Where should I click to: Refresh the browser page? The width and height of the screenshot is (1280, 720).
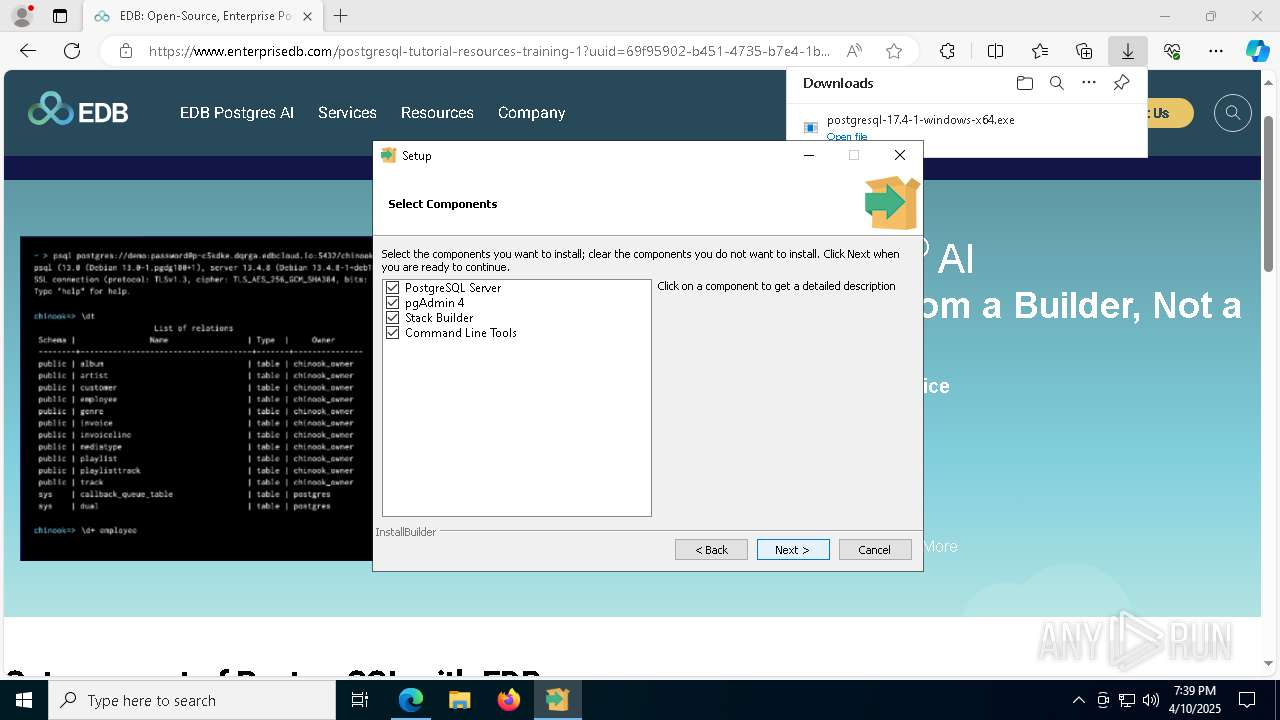click(x=72, y=51)
